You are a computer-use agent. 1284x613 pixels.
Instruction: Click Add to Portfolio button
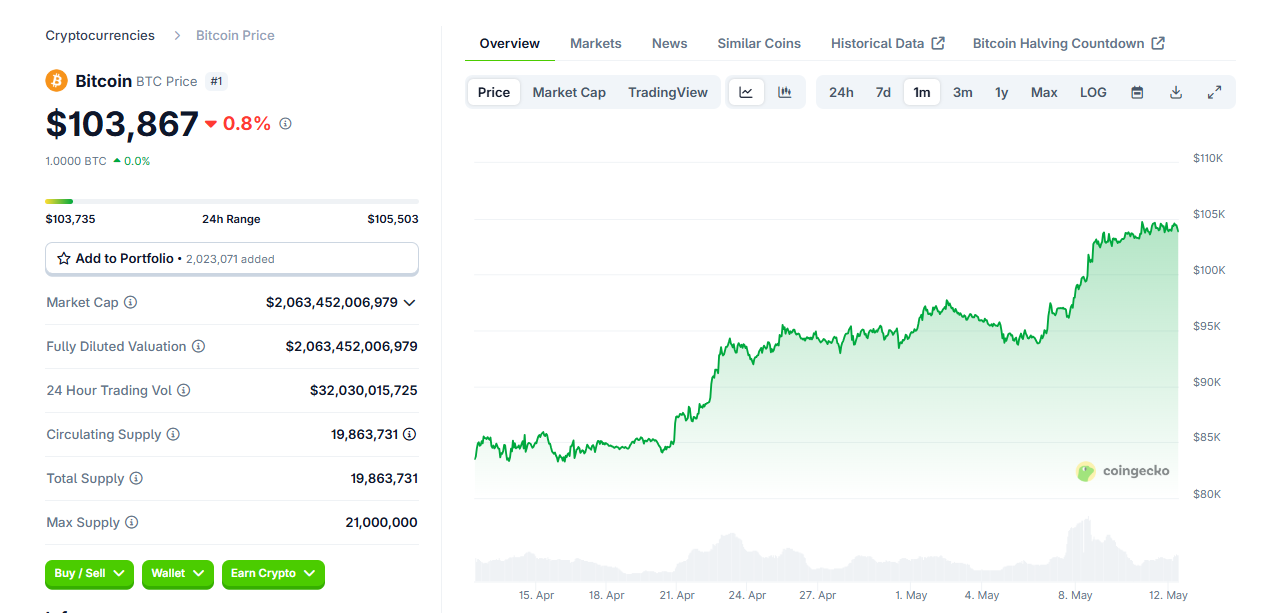pos(232,258)
